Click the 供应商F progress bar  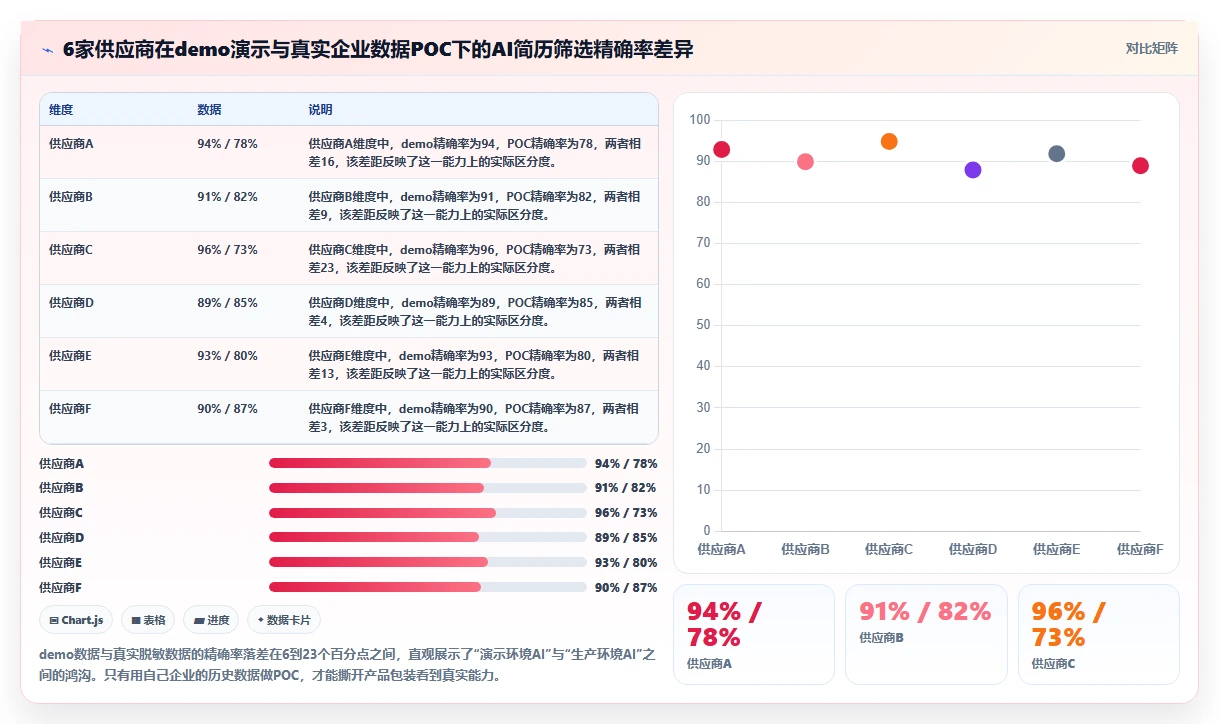[x=428, y=587]
